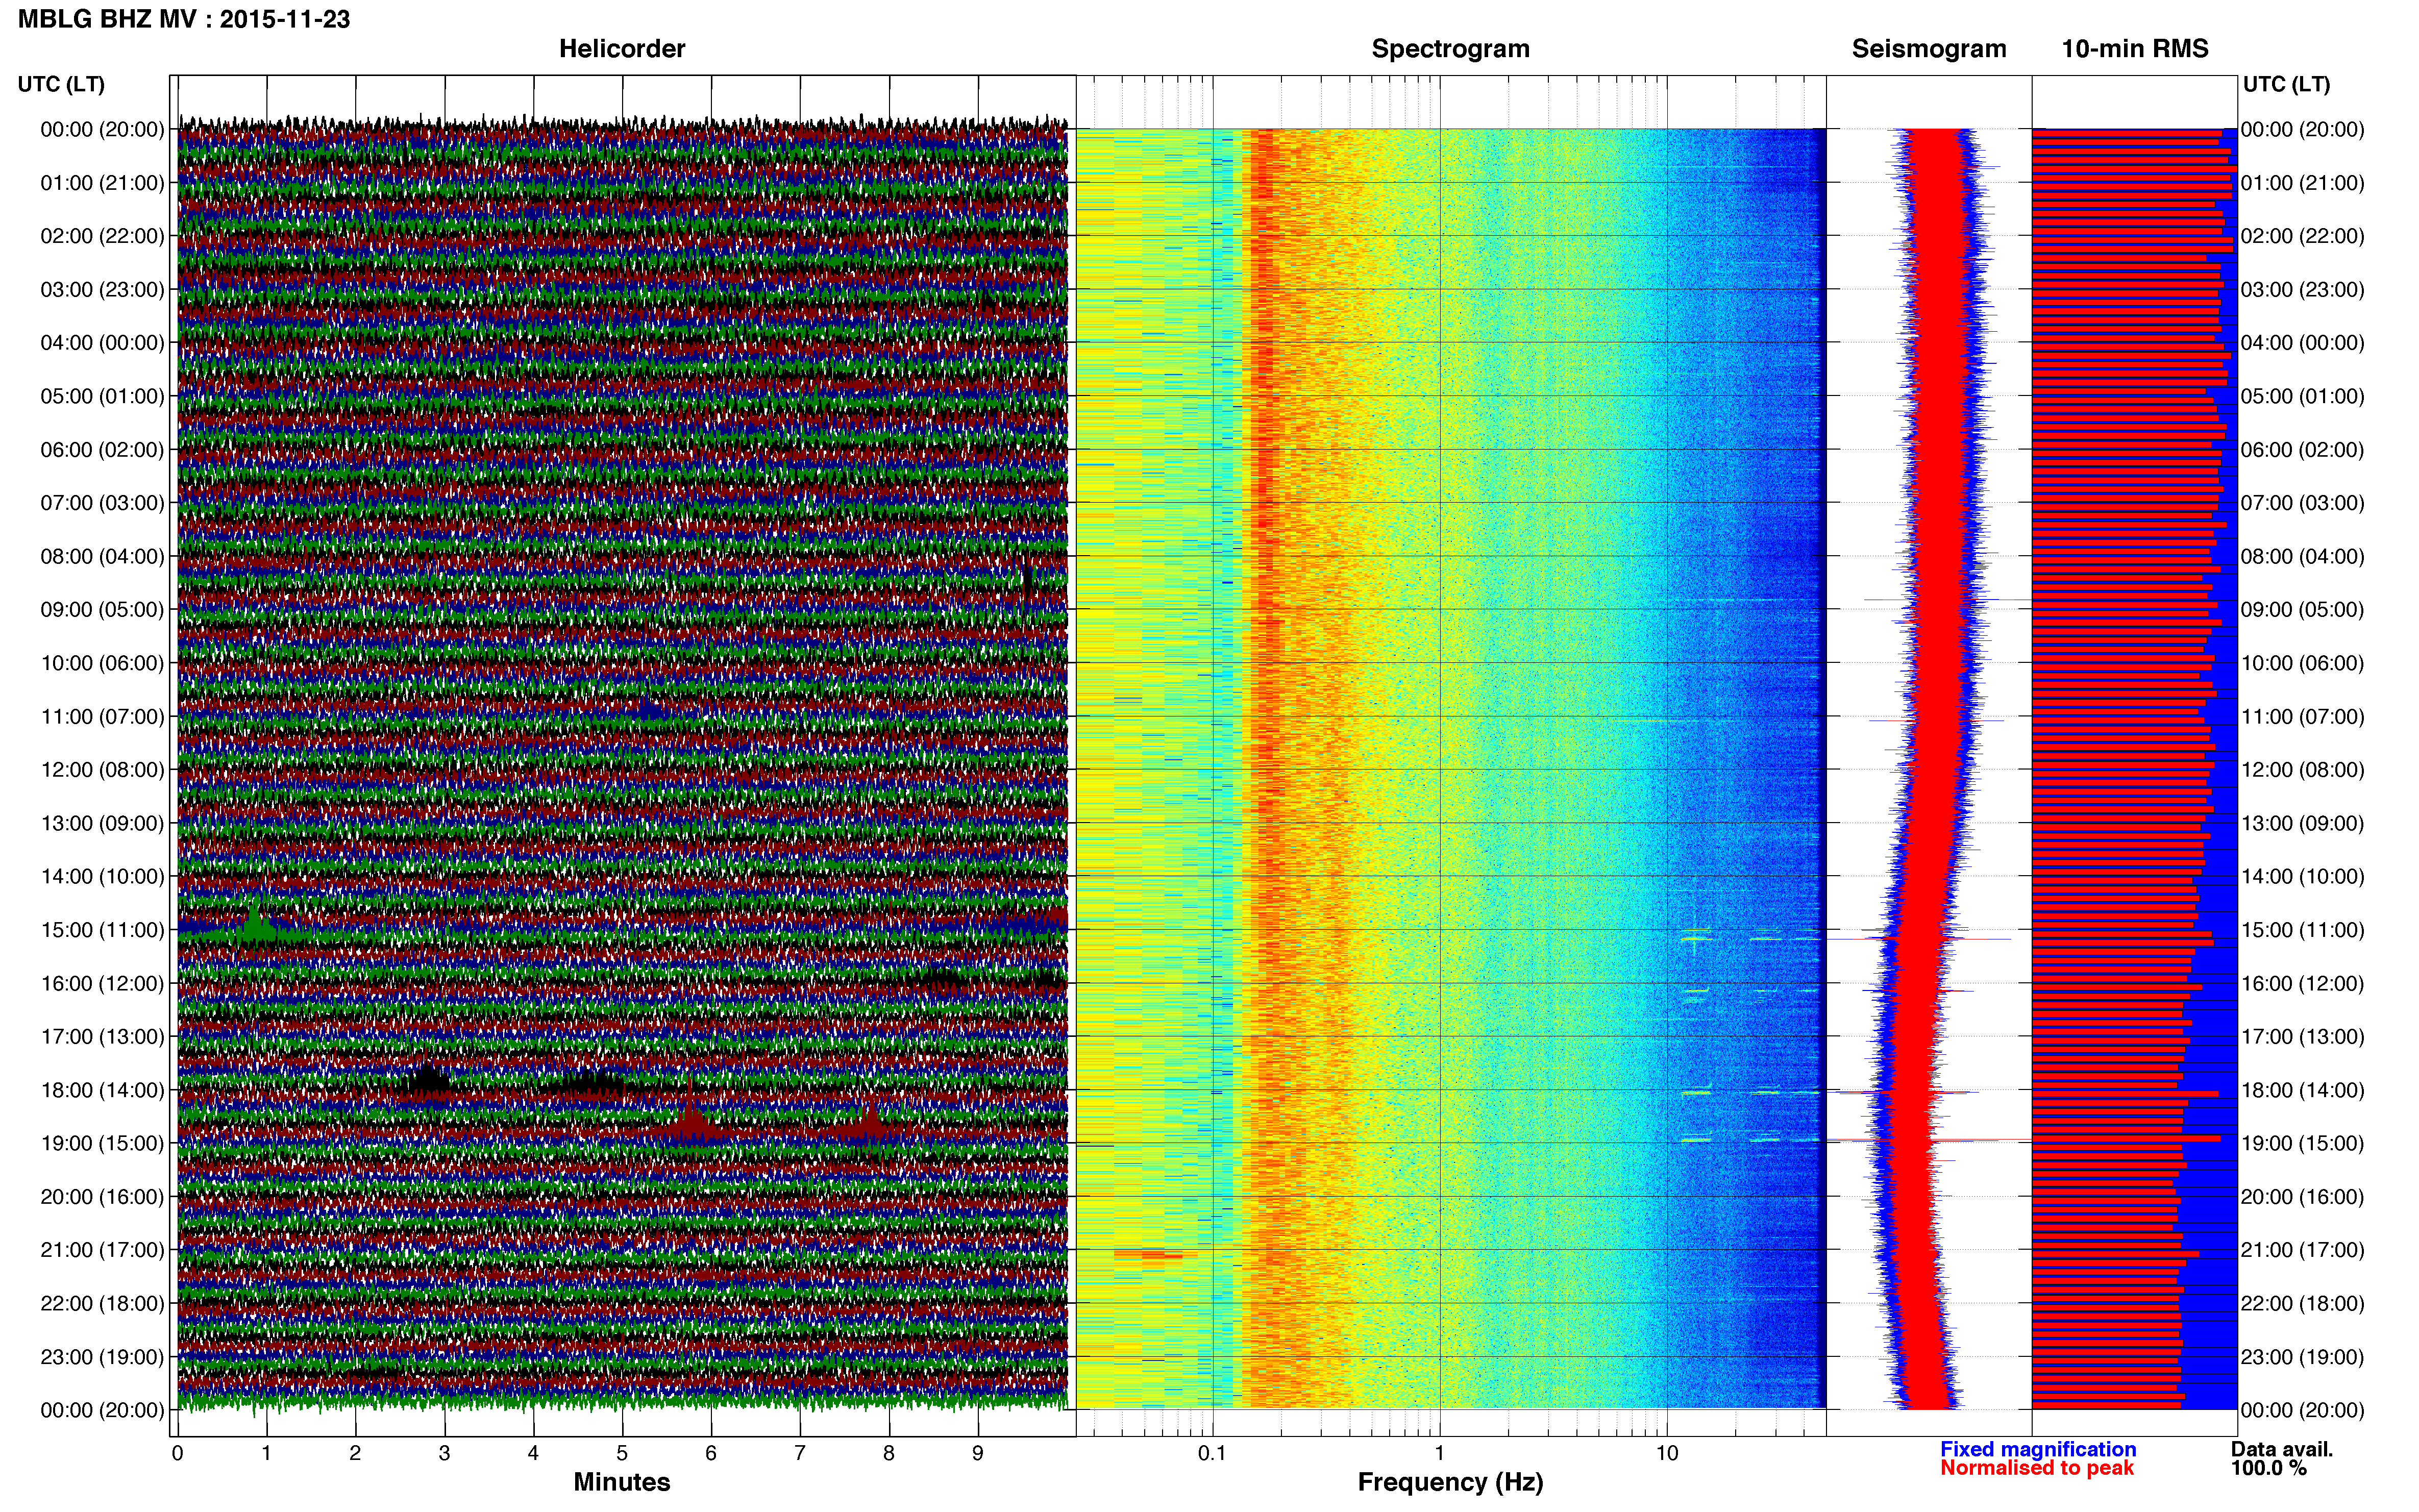Click the 2 tick label on Minutes axis

tap(355, 1453)
